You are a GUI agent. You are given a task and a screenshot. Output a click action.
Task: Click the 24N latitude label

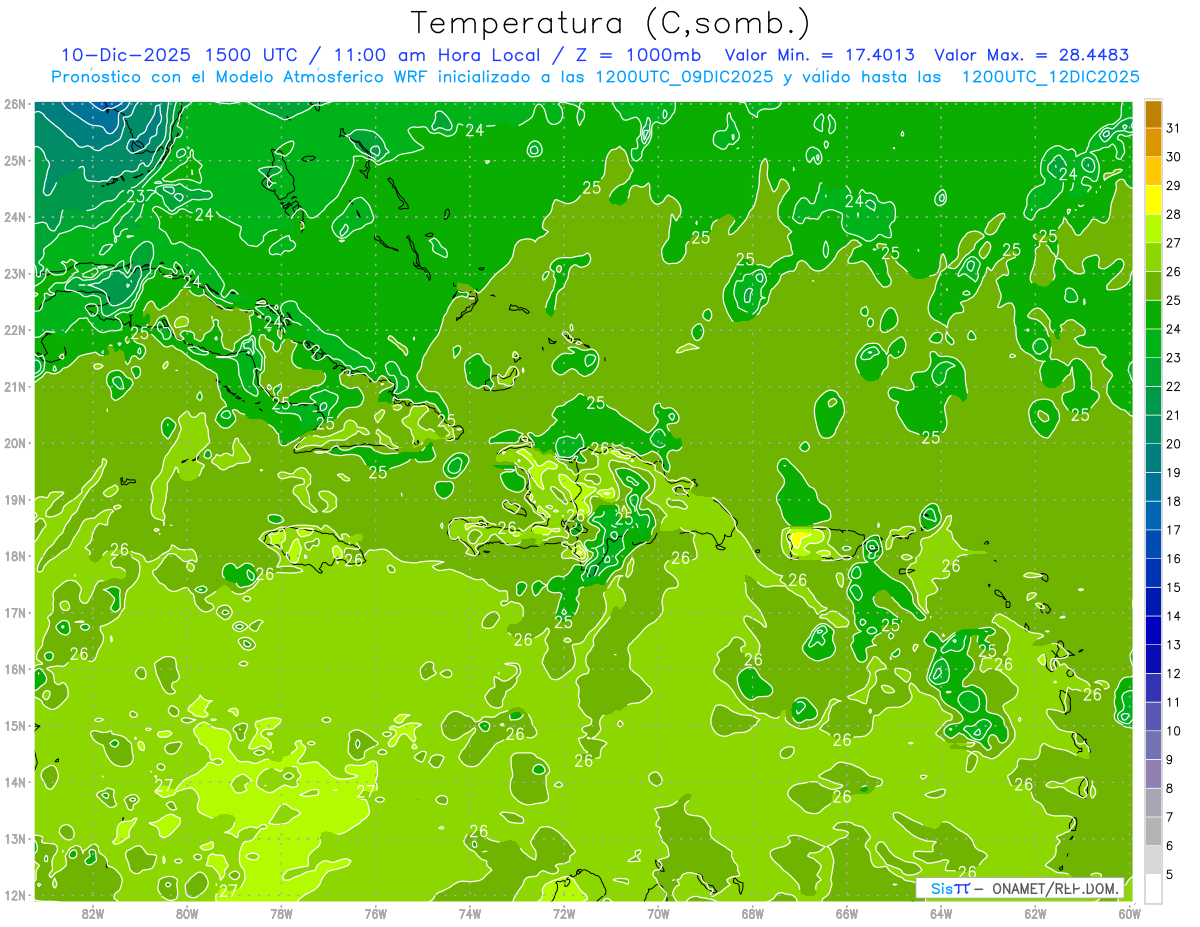pyautogui.click(x=14, y=217)
